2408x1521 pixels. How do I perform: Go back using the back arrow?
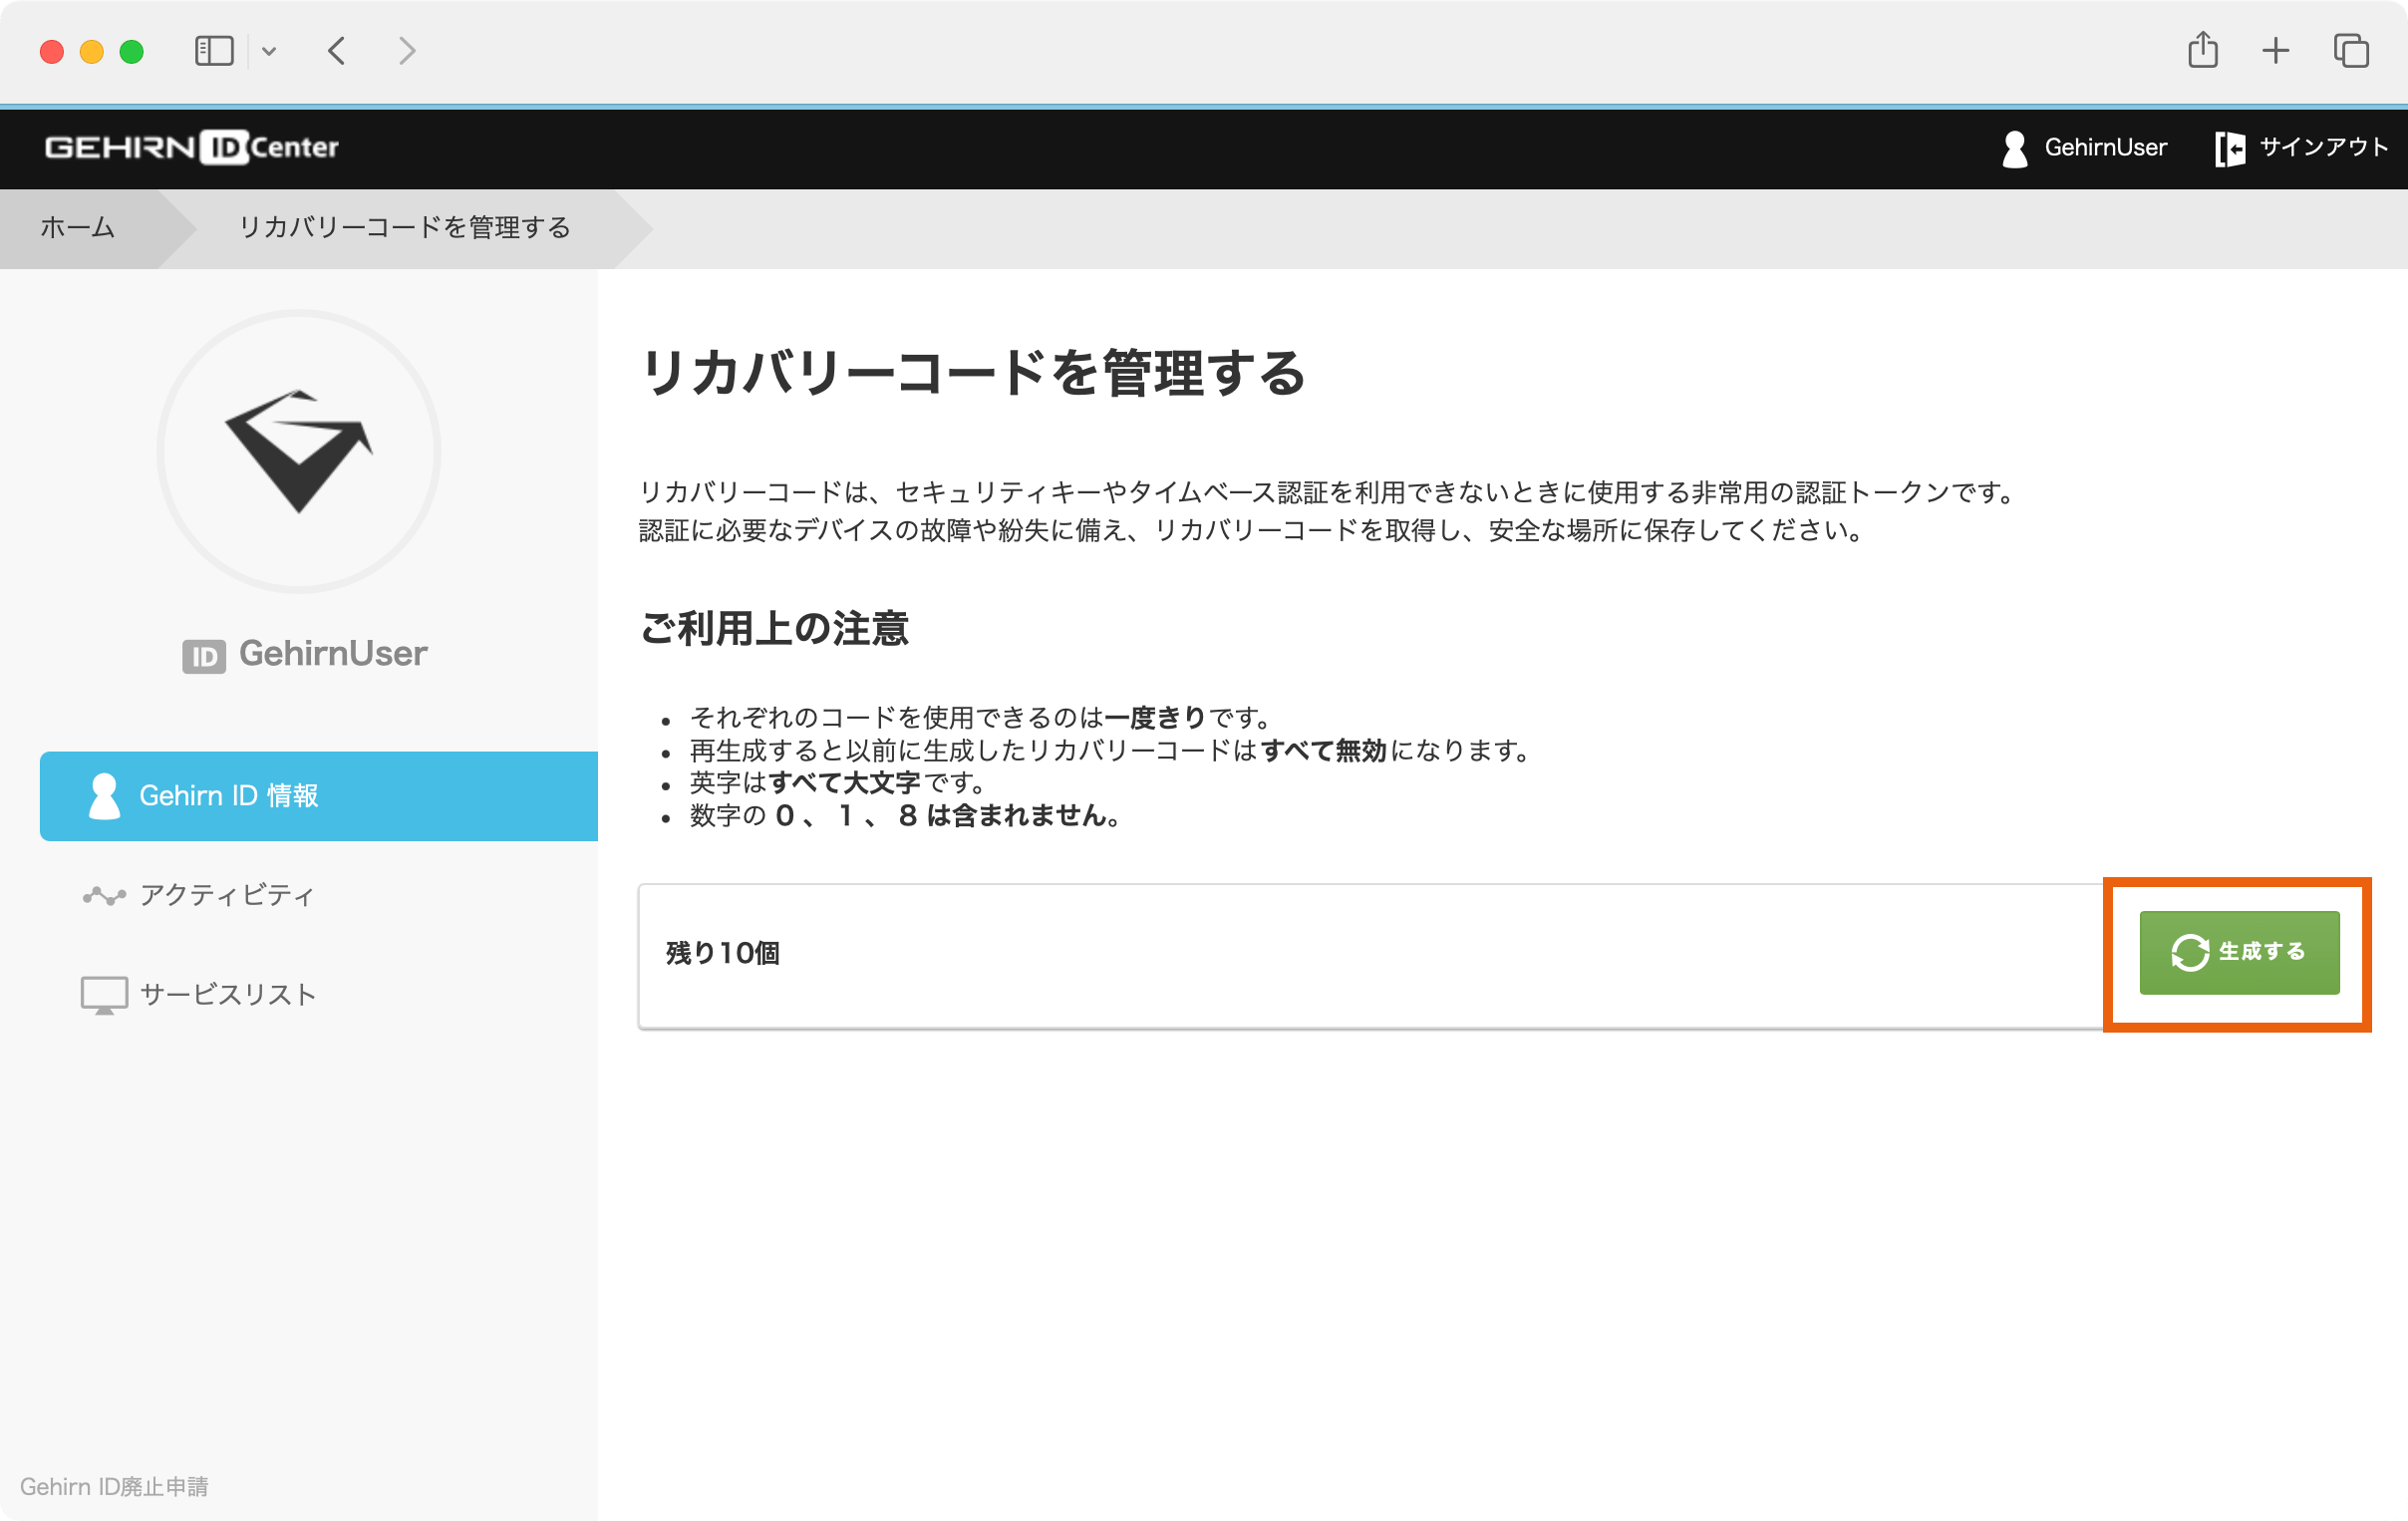pos(337,50)
